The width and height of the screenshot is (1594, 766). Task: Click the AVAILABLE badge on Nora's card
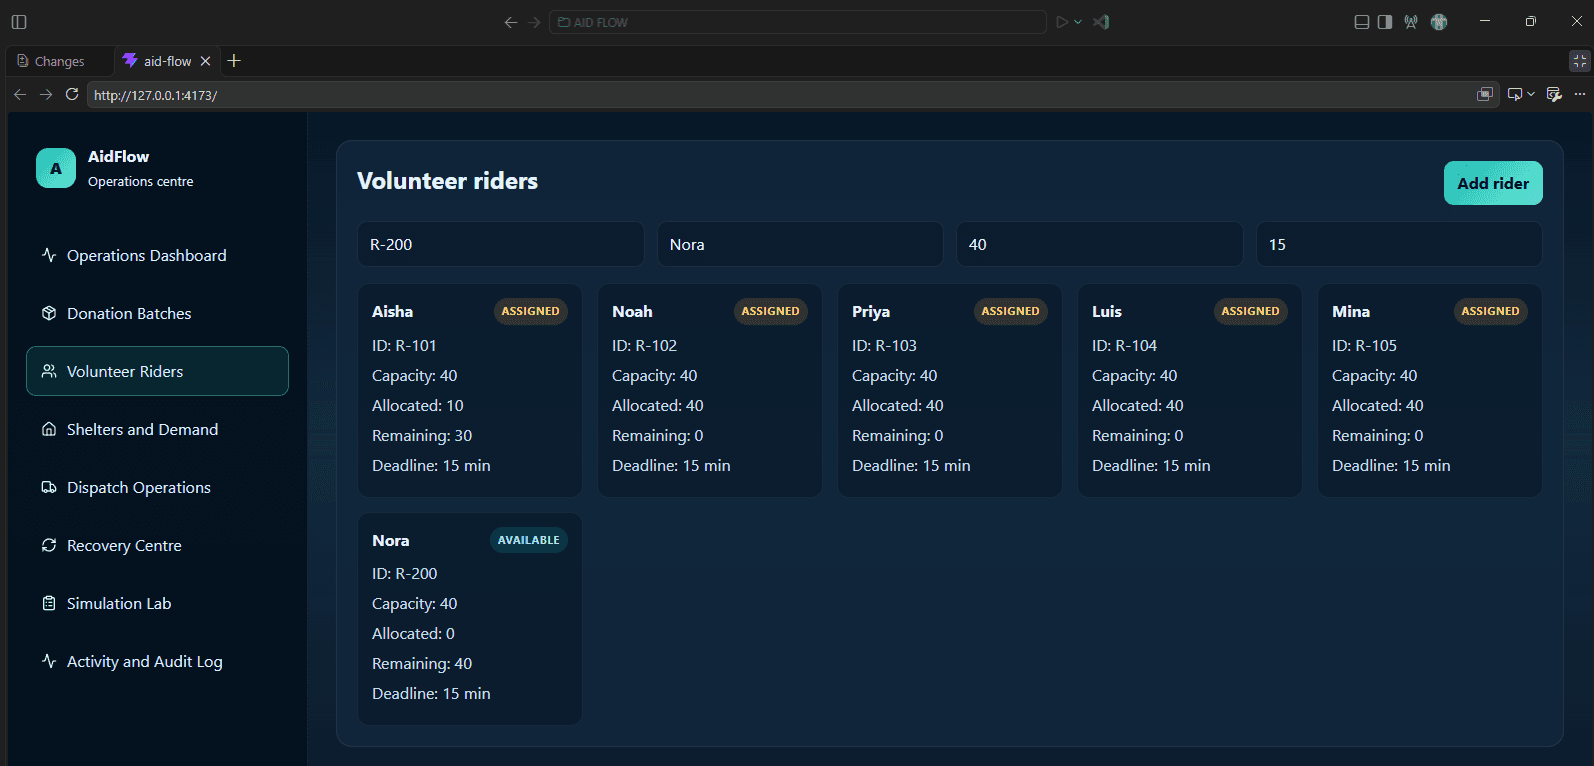click(x=529, y=540)
